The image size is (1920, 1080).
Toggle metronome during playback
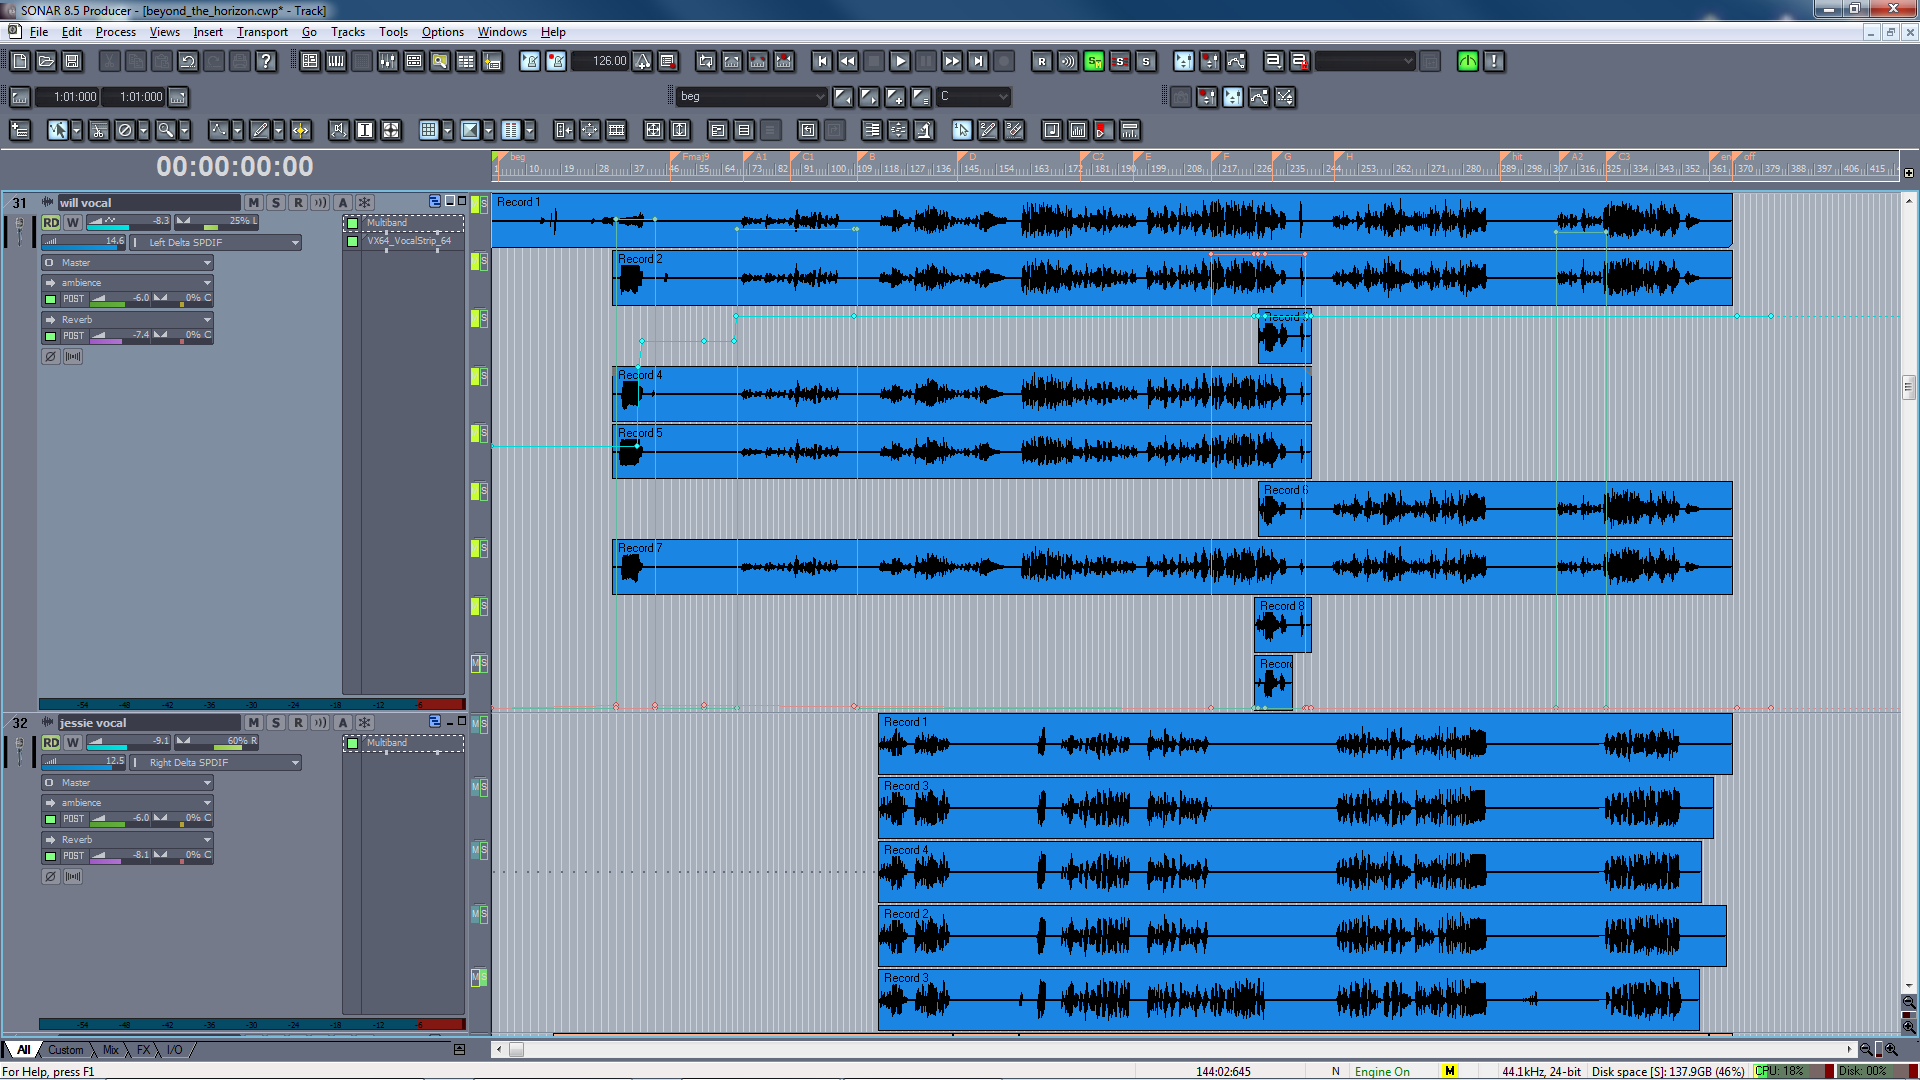click(x=530, y=61)
